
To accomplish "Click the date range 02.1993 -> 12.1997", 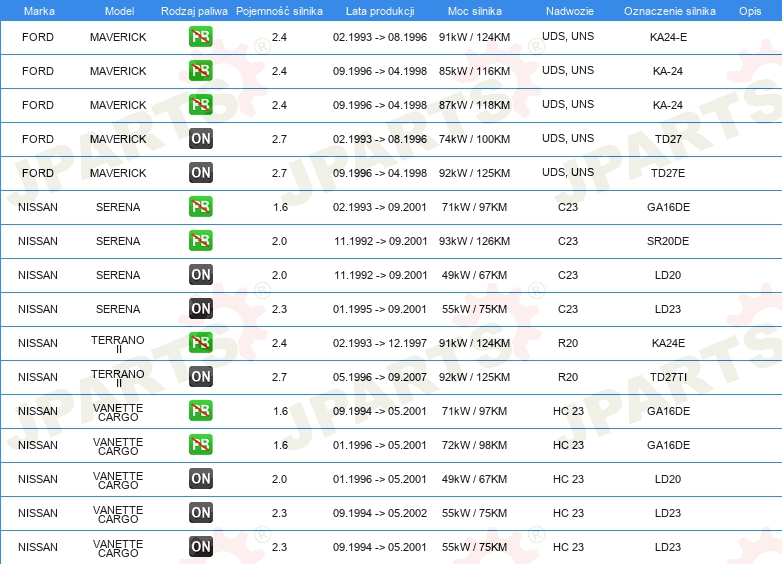I will pos(380,343).
